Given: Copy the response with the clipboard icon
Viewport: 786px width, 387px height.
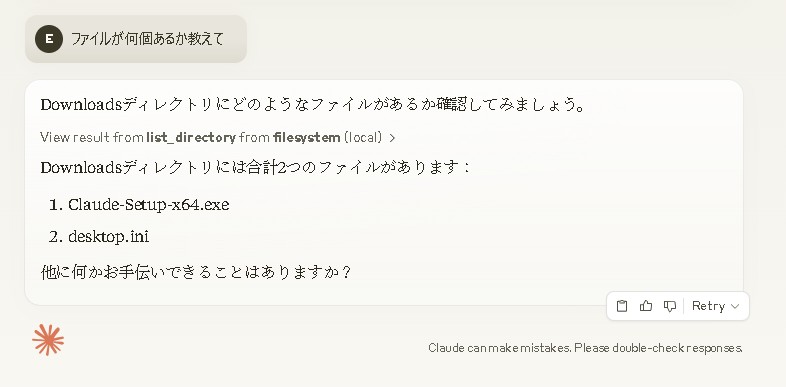Looking at the screenshot, I should point(622,306).
